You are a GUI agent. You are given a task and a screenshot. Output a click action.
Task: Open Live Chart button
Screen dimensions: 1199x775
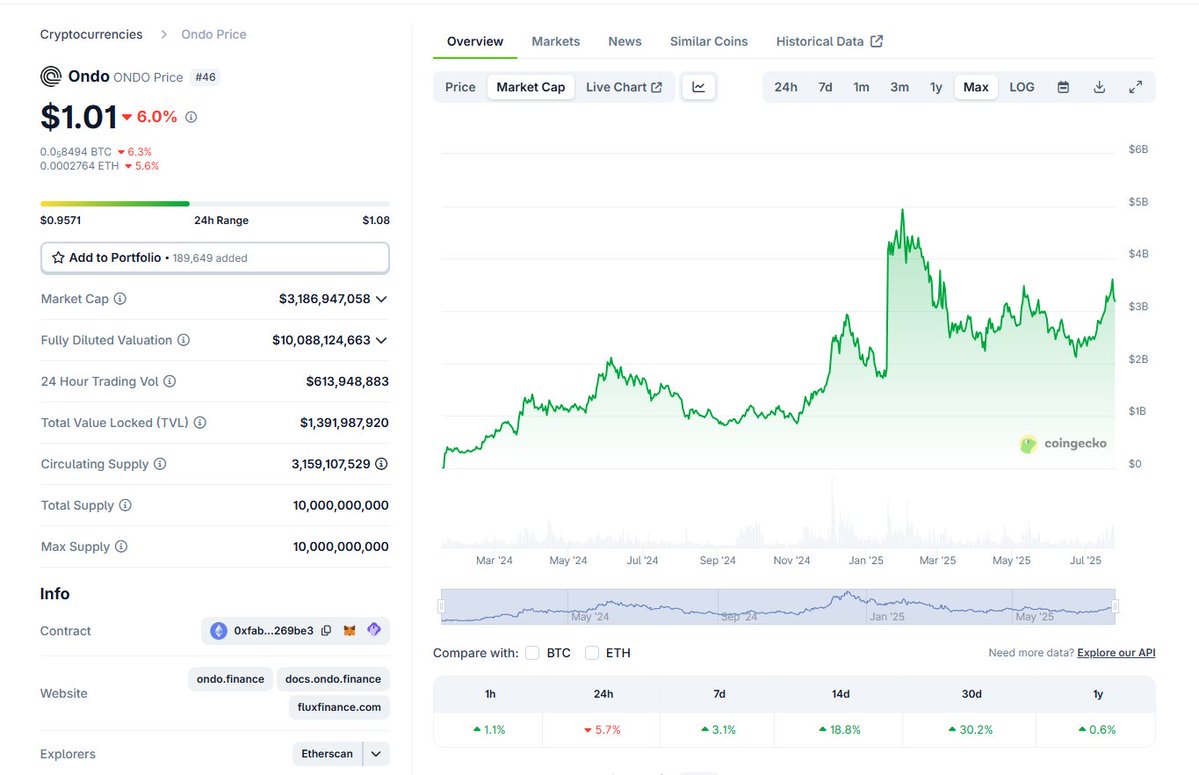pos(624,87)
